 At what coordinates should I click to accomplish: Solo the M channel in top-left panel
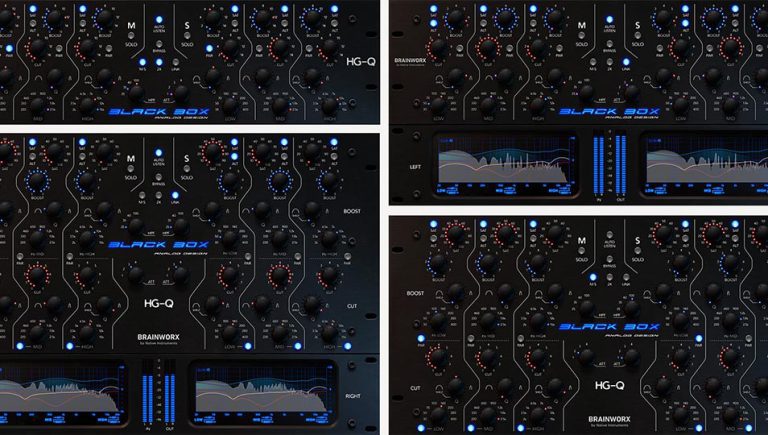click(131, 36)
